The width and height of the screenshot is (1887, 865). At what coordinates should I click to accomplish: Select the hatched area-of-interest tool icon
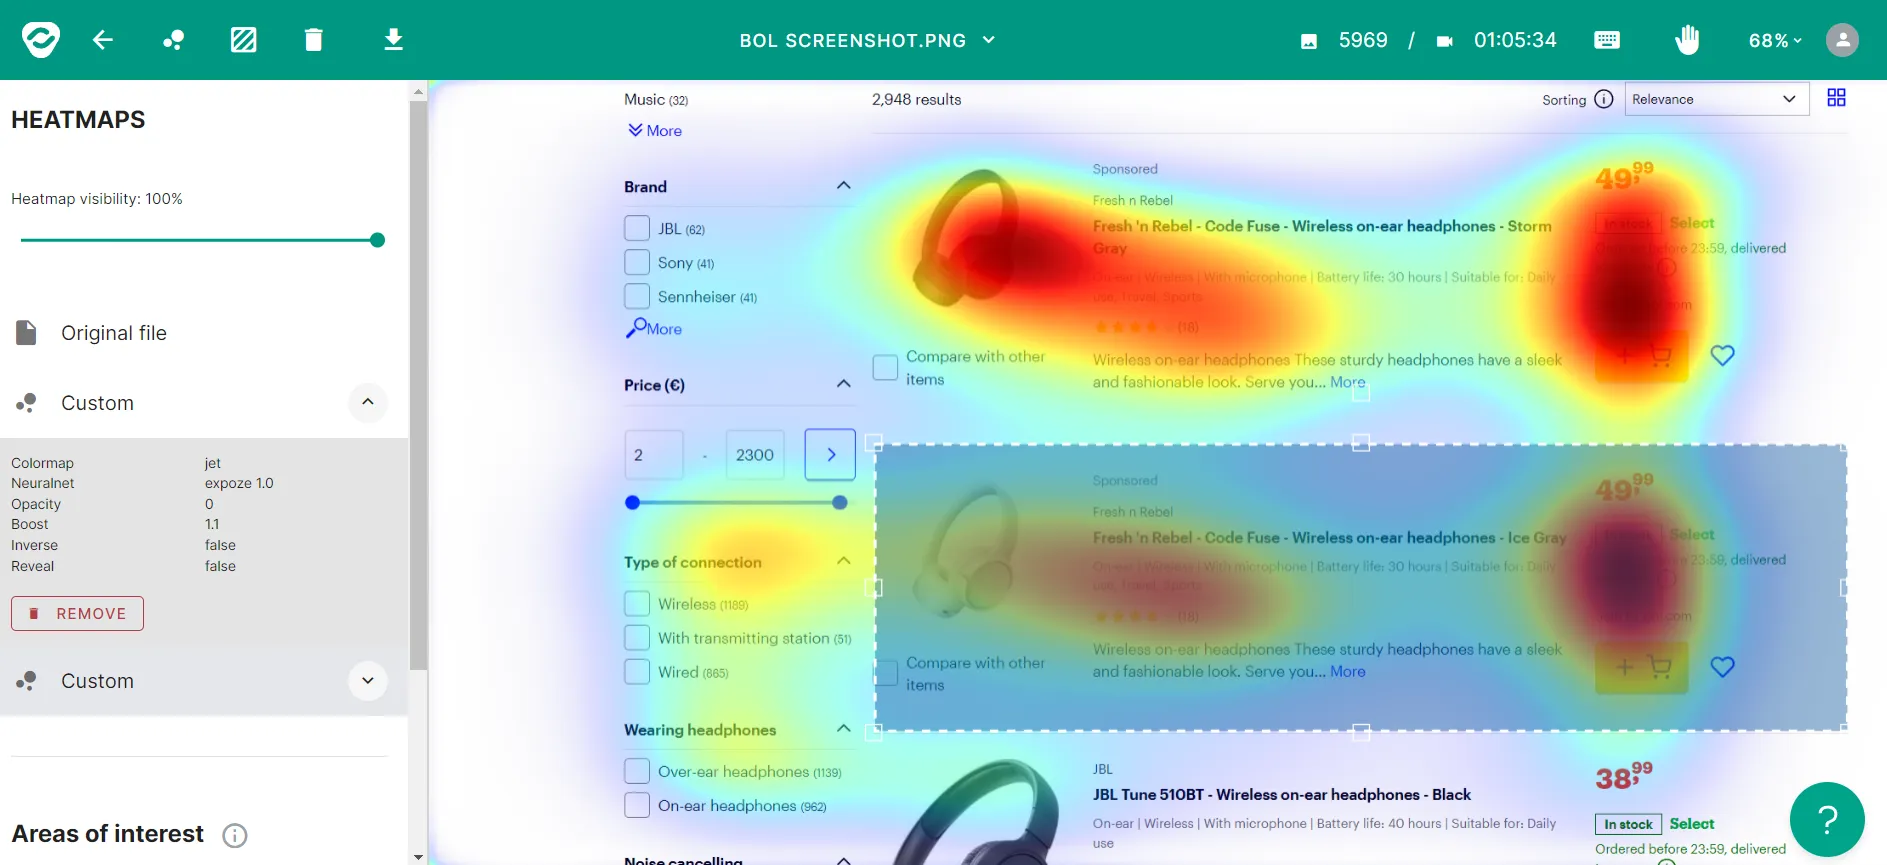243,40
